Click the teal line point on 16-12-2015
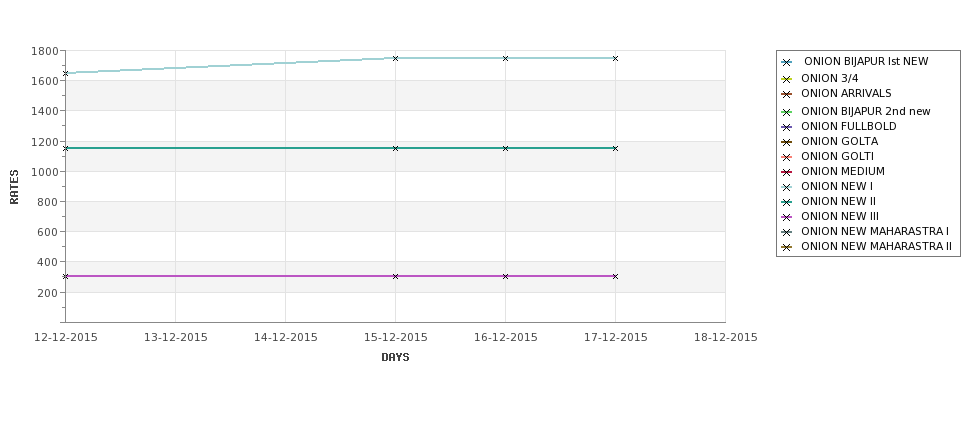Viewport: 975px width, 429px height. point(506,149)
